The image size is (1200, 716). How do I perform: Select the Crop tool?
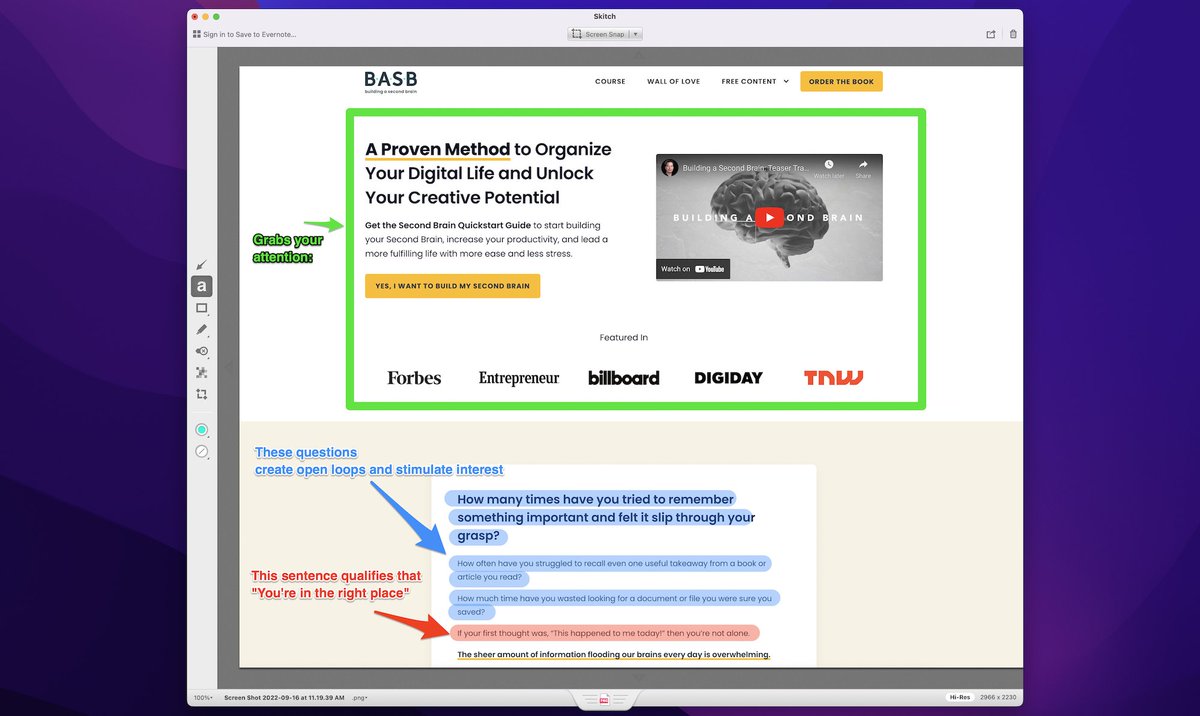point(201,394)
